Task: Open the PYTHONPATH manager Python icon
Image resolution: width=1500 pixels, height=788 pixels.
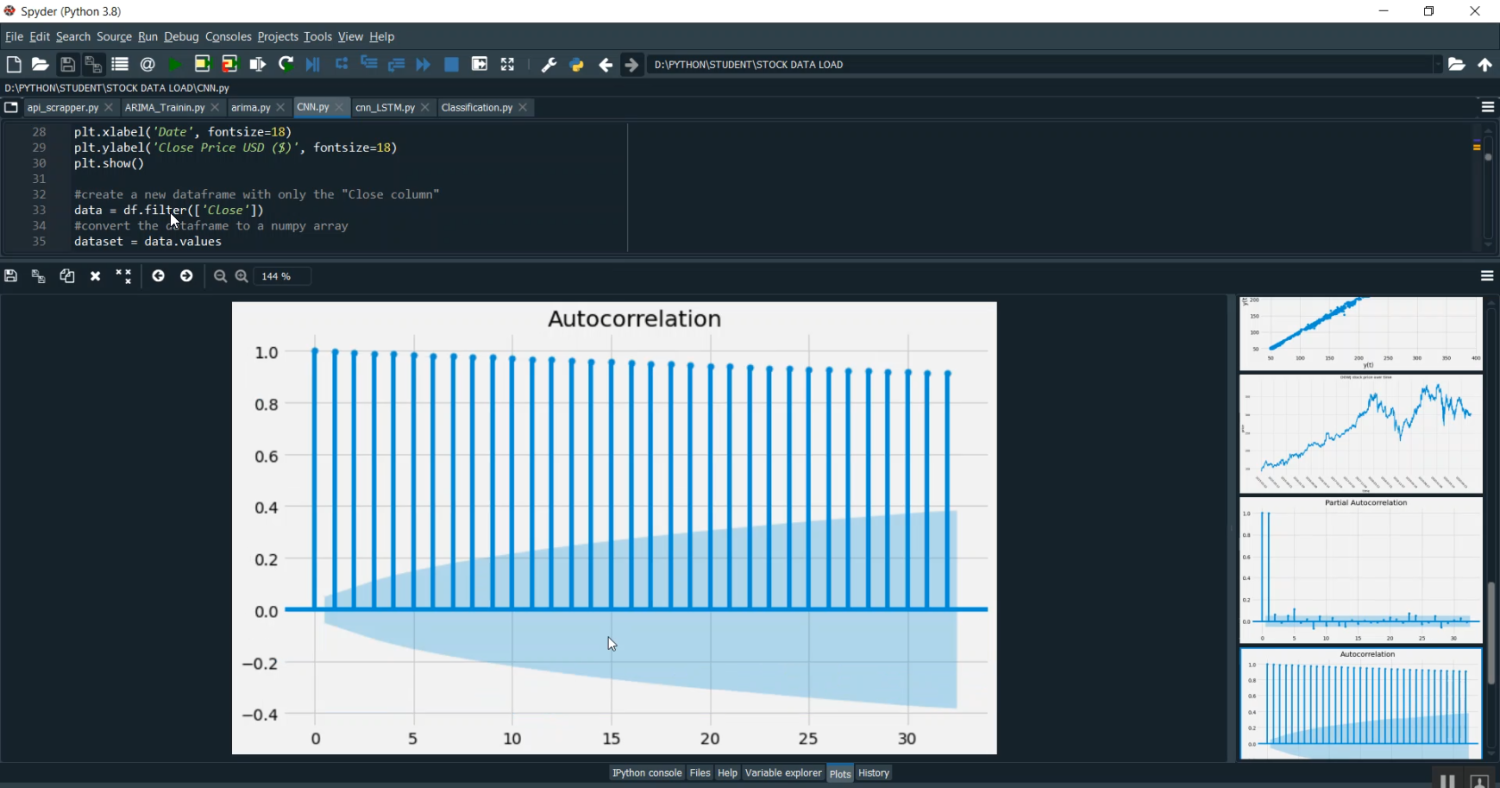Action: tap(576, 64)
